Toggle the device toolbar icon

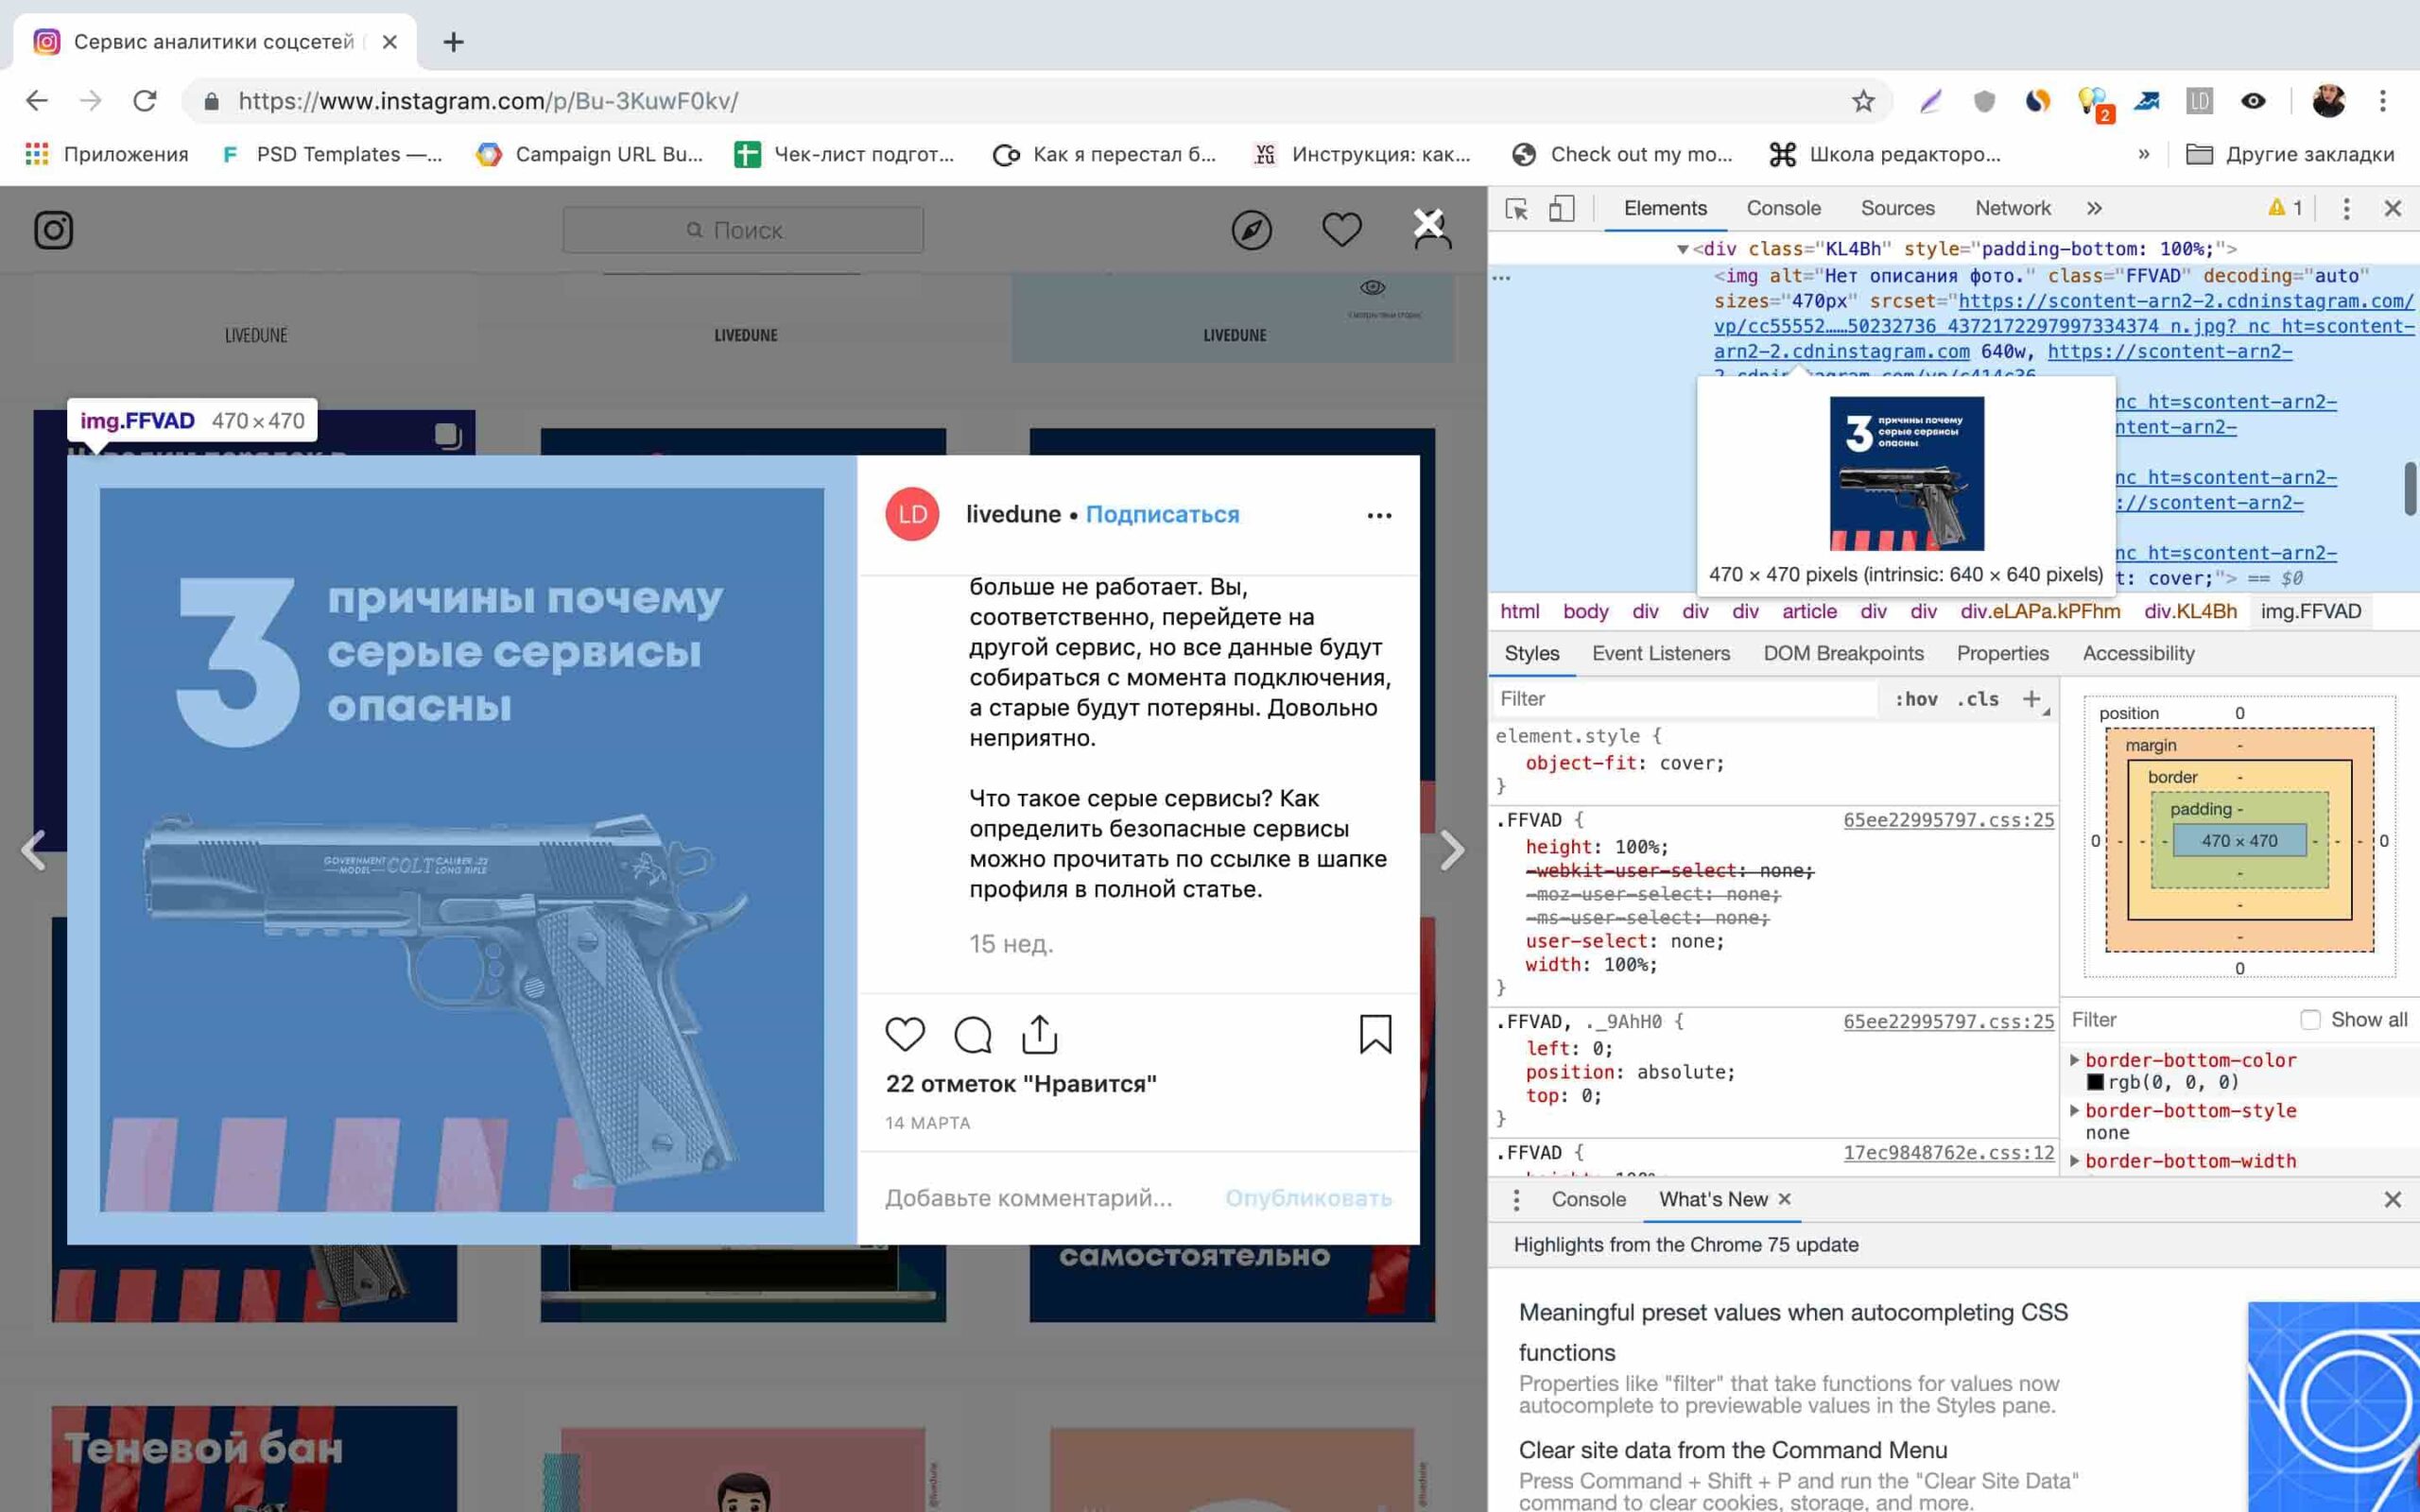tap(1561, 209)
